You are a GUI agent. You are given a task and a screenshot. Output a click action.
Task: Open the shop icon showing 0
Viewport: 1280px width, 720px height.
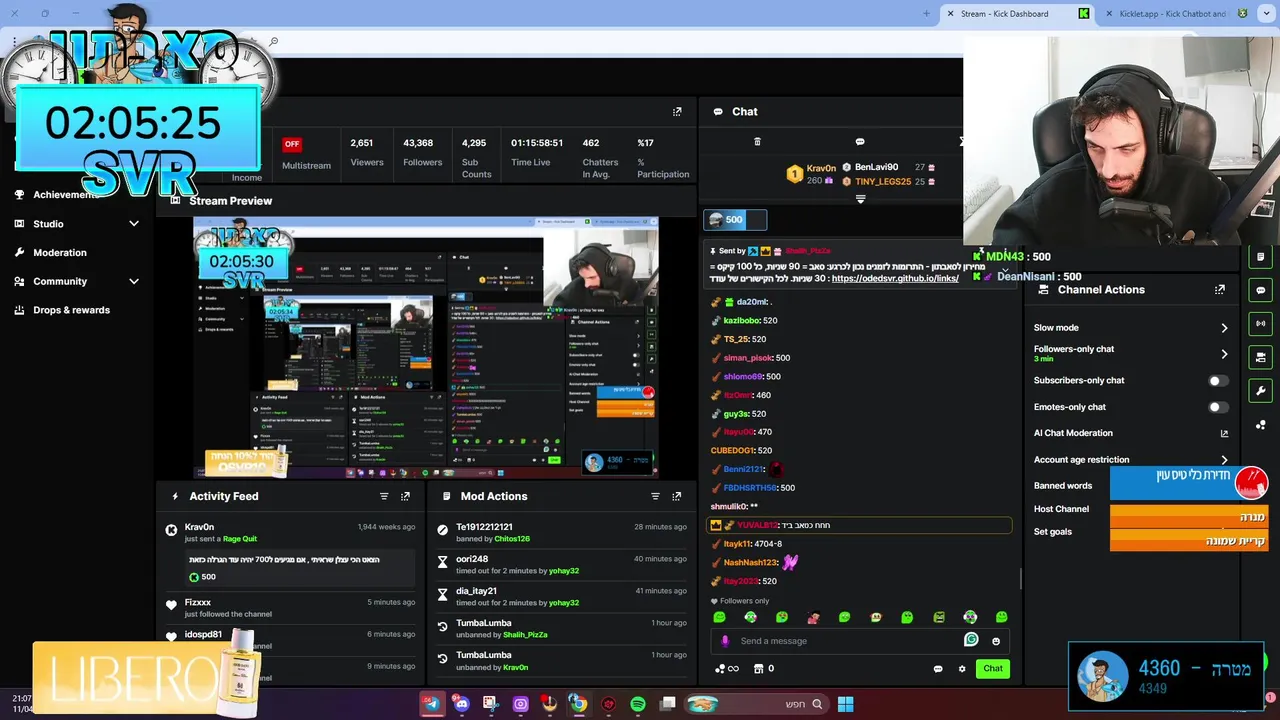763,669
